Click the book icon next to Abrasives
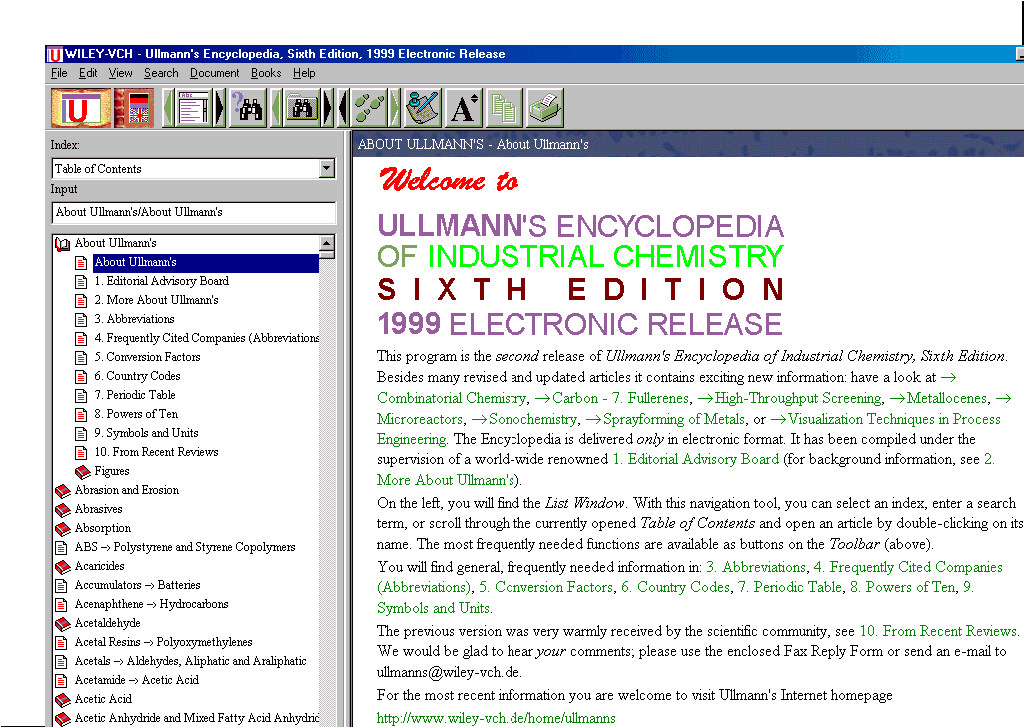The height and width of the screenshot is (728, 1025). tap(63, 510)
